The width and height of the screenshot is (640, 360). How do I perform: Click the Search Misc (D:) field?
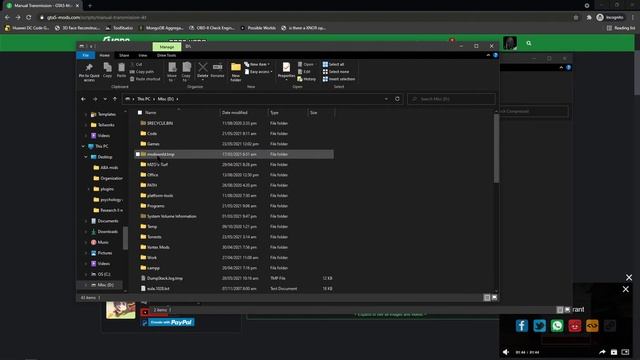pos(451,99)
